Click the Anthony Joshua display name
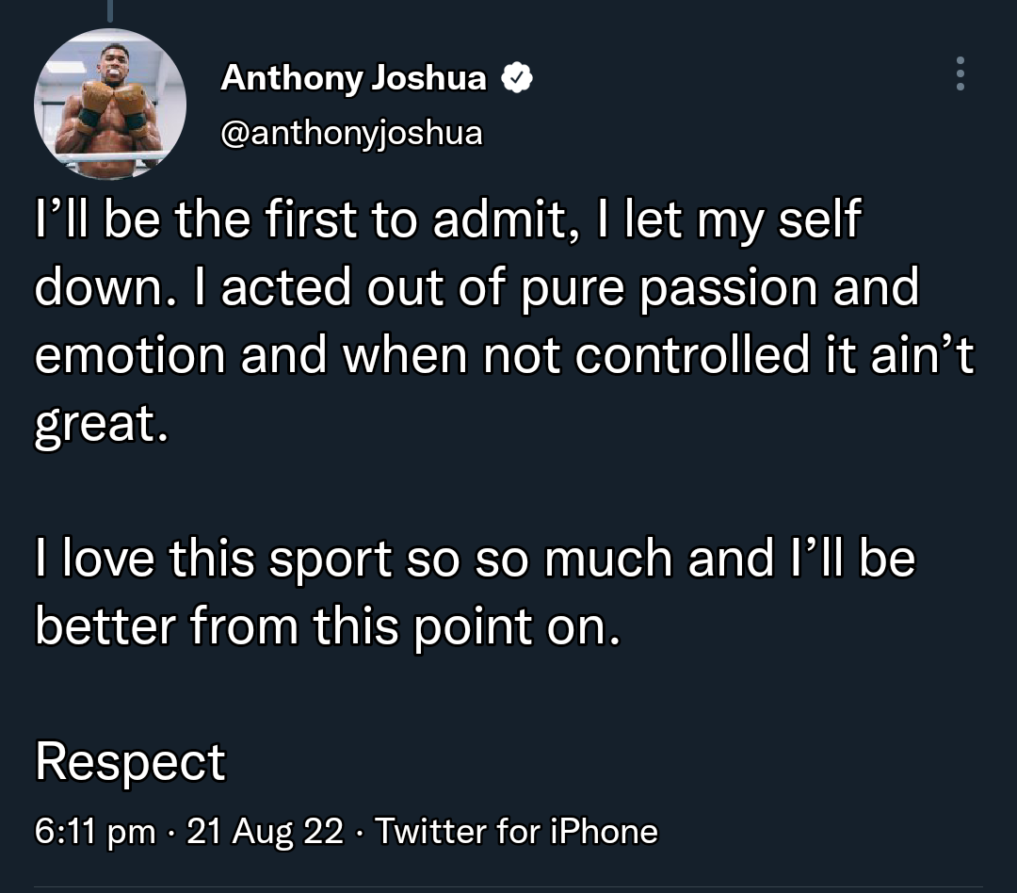Image resolution: width=1017 pixels, height=893 pixels. click(353, 78)
